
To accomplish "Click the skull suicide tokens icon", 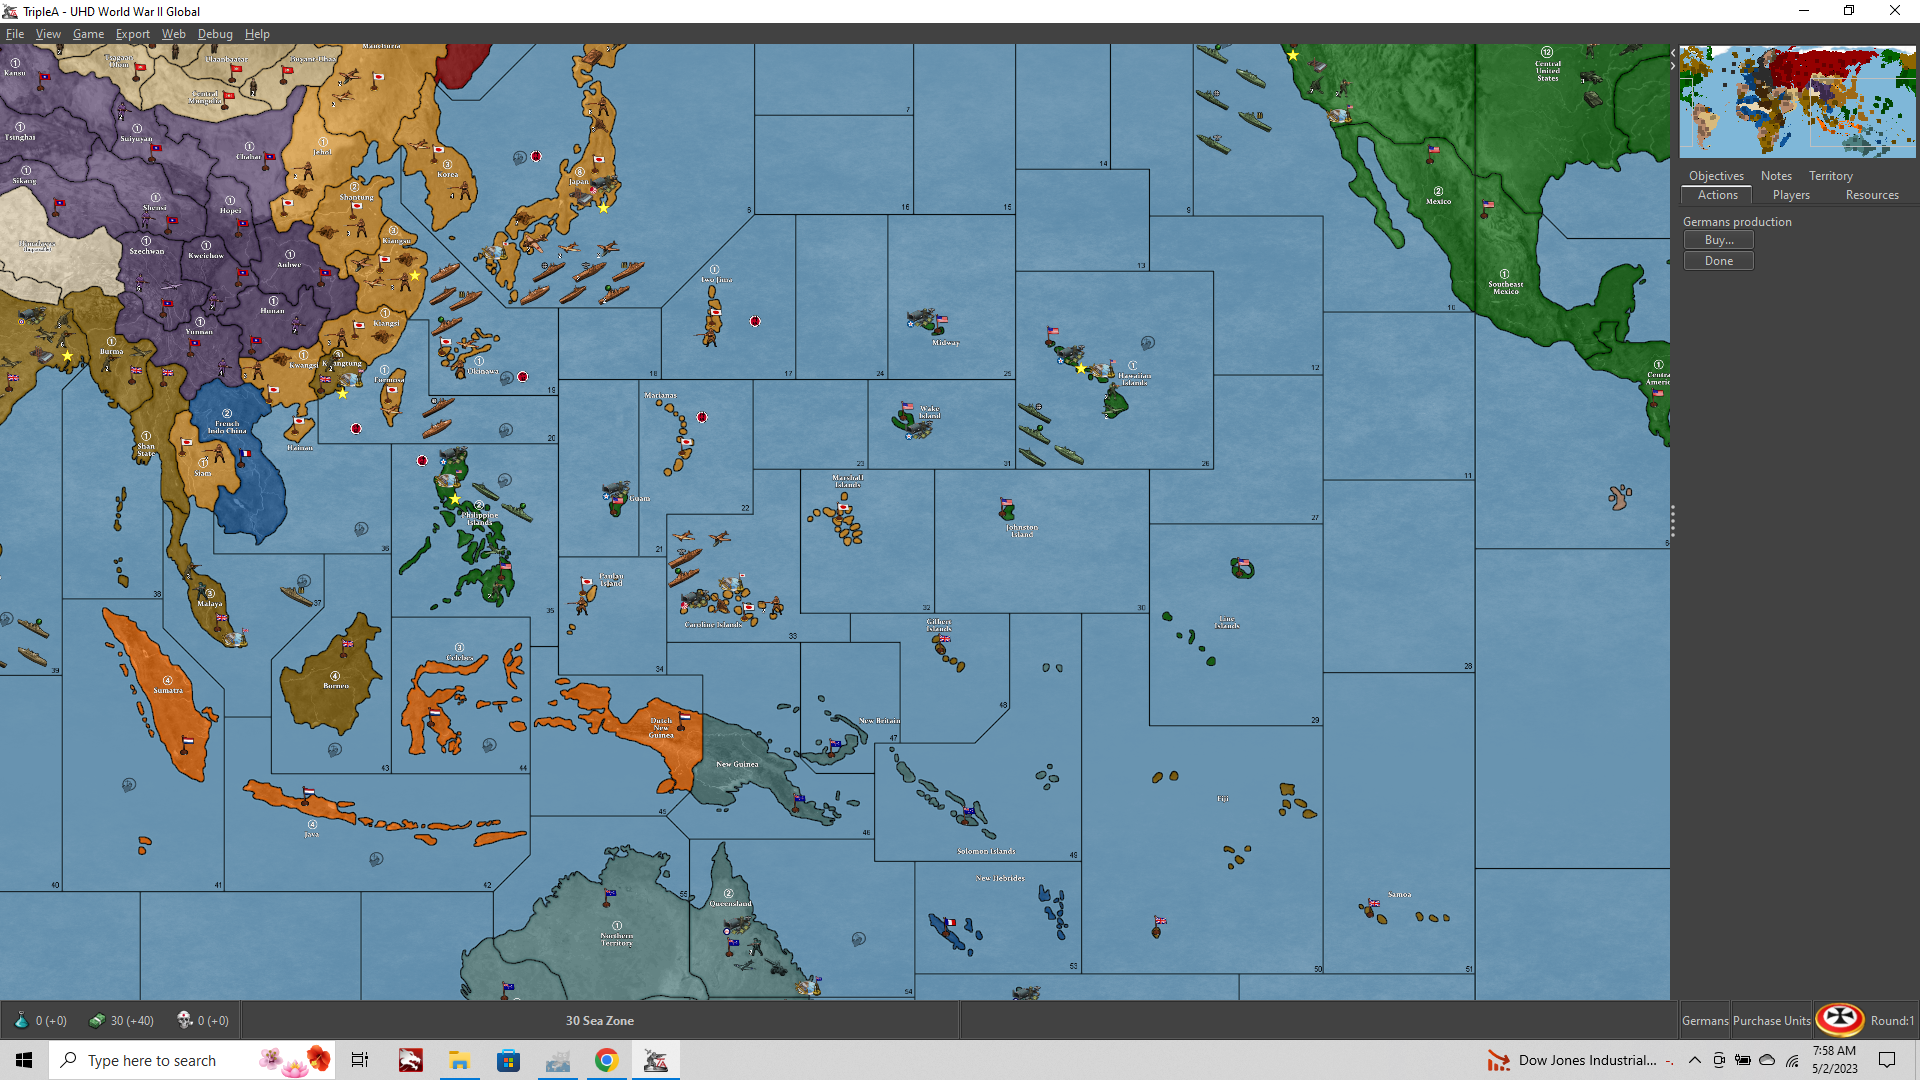I will (184, 1020).
